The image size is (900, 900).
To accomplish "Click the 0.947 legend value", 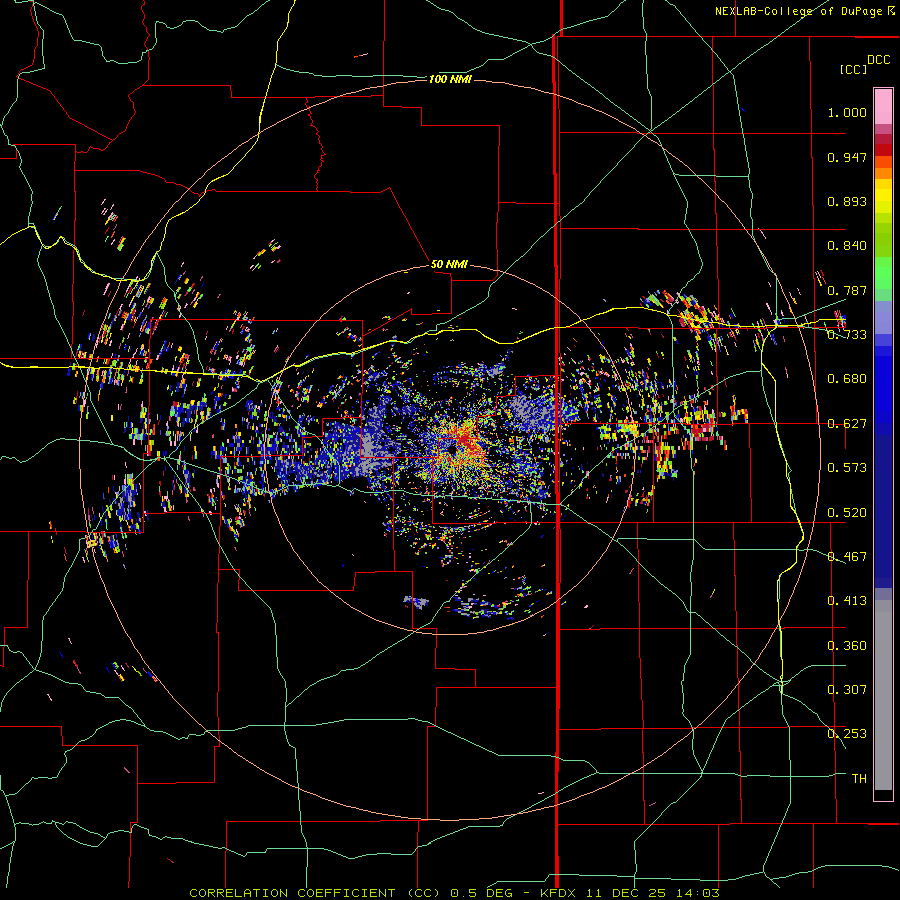I will [x=847, y=157].
